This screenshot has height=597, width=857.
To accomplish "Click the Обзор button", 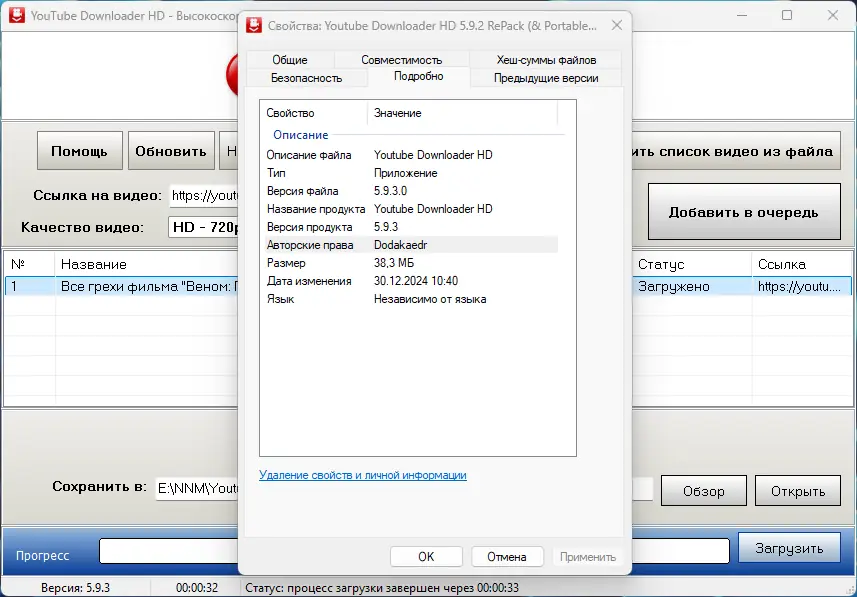I will (x=703, y=491).
